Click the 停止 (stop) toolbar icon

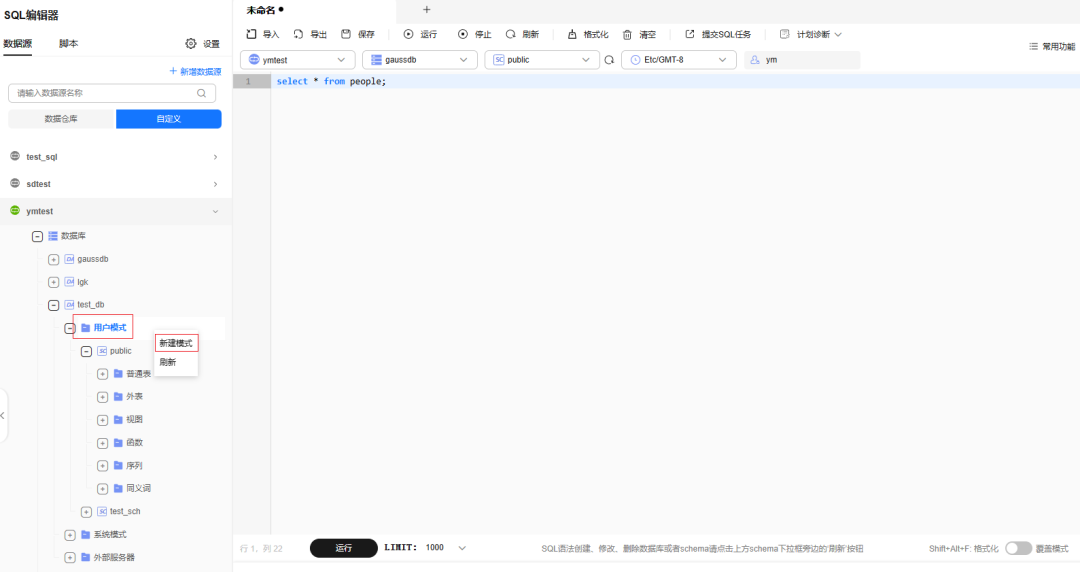463,34
